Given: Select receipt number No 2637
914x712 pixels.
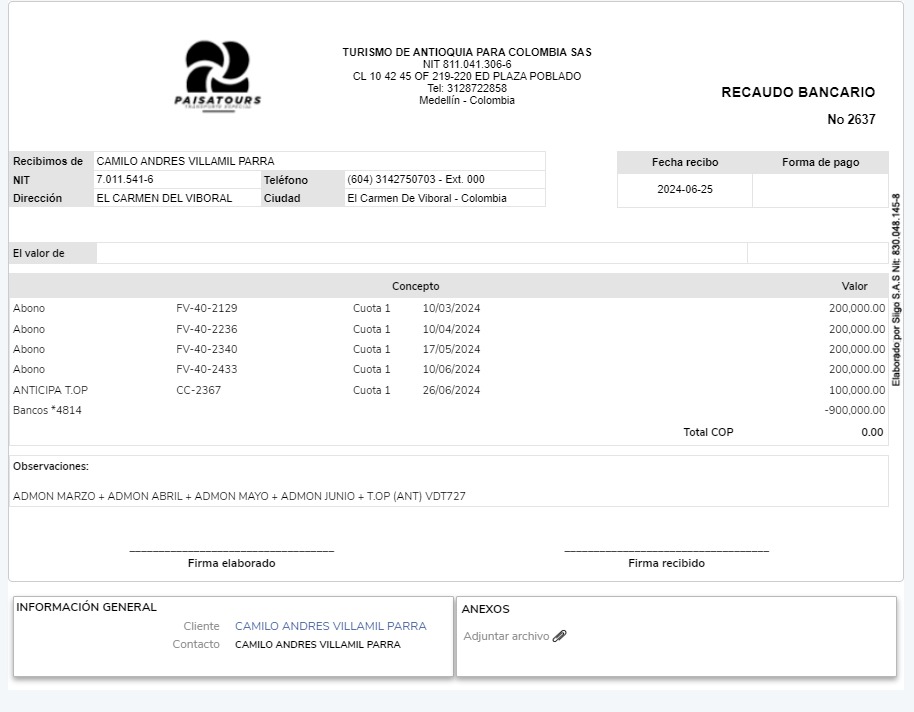Looking at the screenshot, I should tap(851, 120).
